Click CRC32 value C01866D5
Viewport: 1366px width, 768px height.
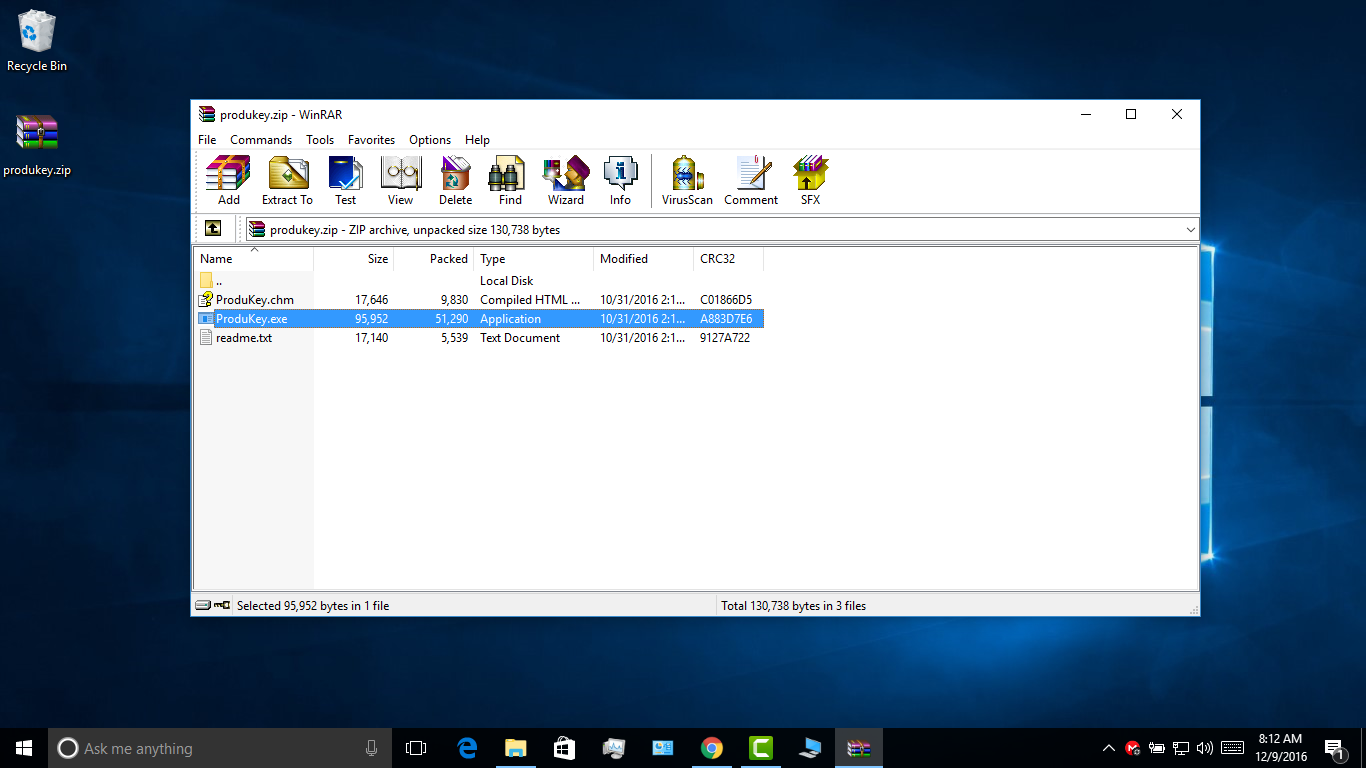coord(726,300)
